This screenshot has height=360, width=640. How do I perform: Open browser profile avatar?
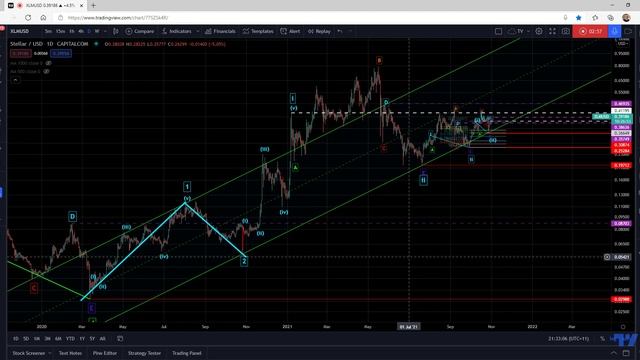click(x=626, y=18)
